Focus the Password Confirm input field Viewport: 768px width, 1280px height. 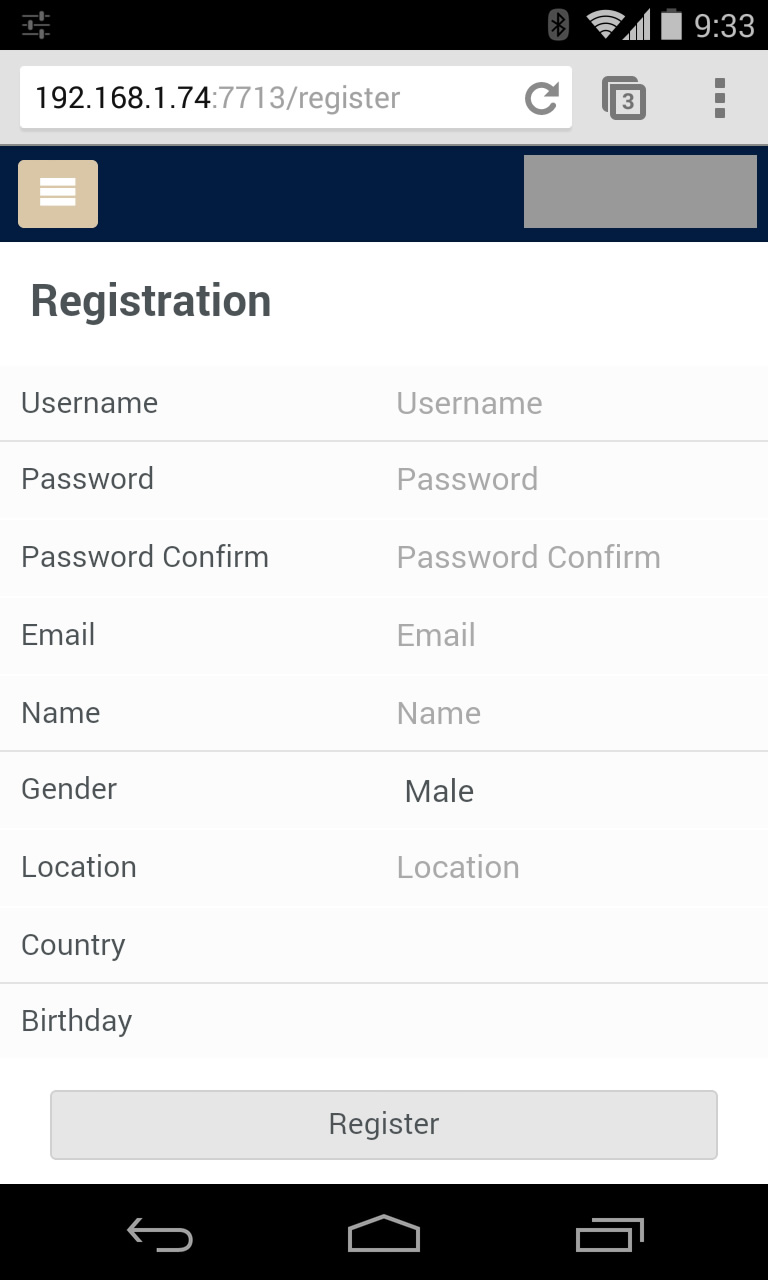pyautogui.click(x=570, y=557)
